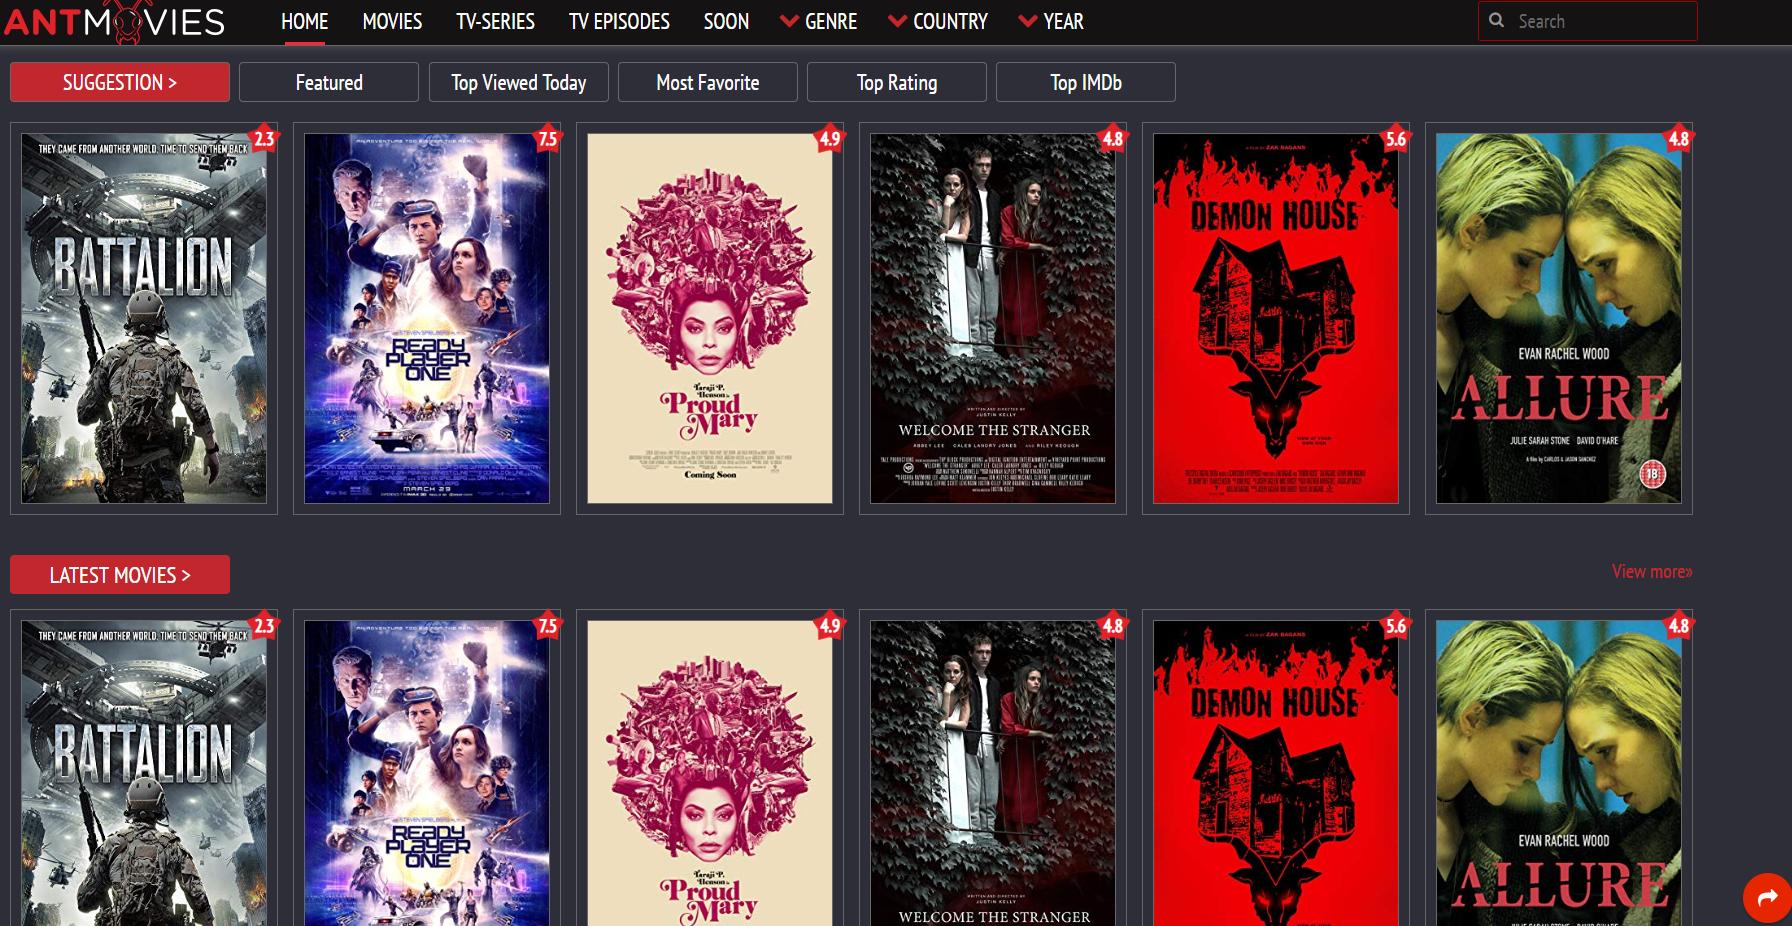Enable the Featured filter
Image resolution: width=1792 pixels, height=926 pixels.
click(x=328, y=82)
